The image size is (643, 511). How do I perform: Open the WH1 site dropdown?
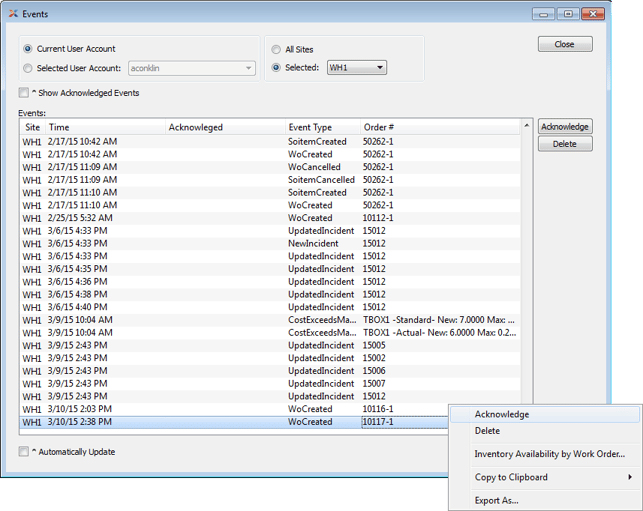click(x=356, y=68)
